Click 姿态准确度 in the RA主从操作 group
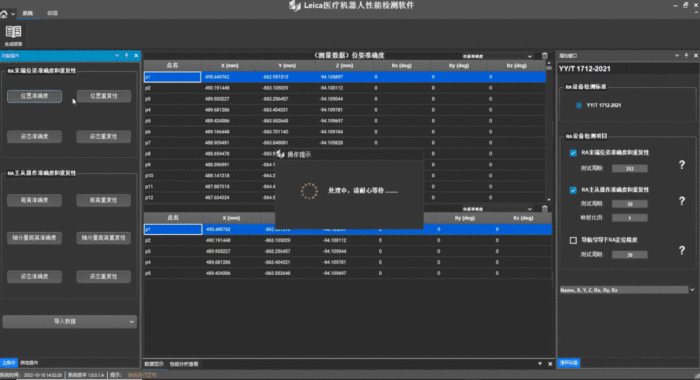 point(34,276)
